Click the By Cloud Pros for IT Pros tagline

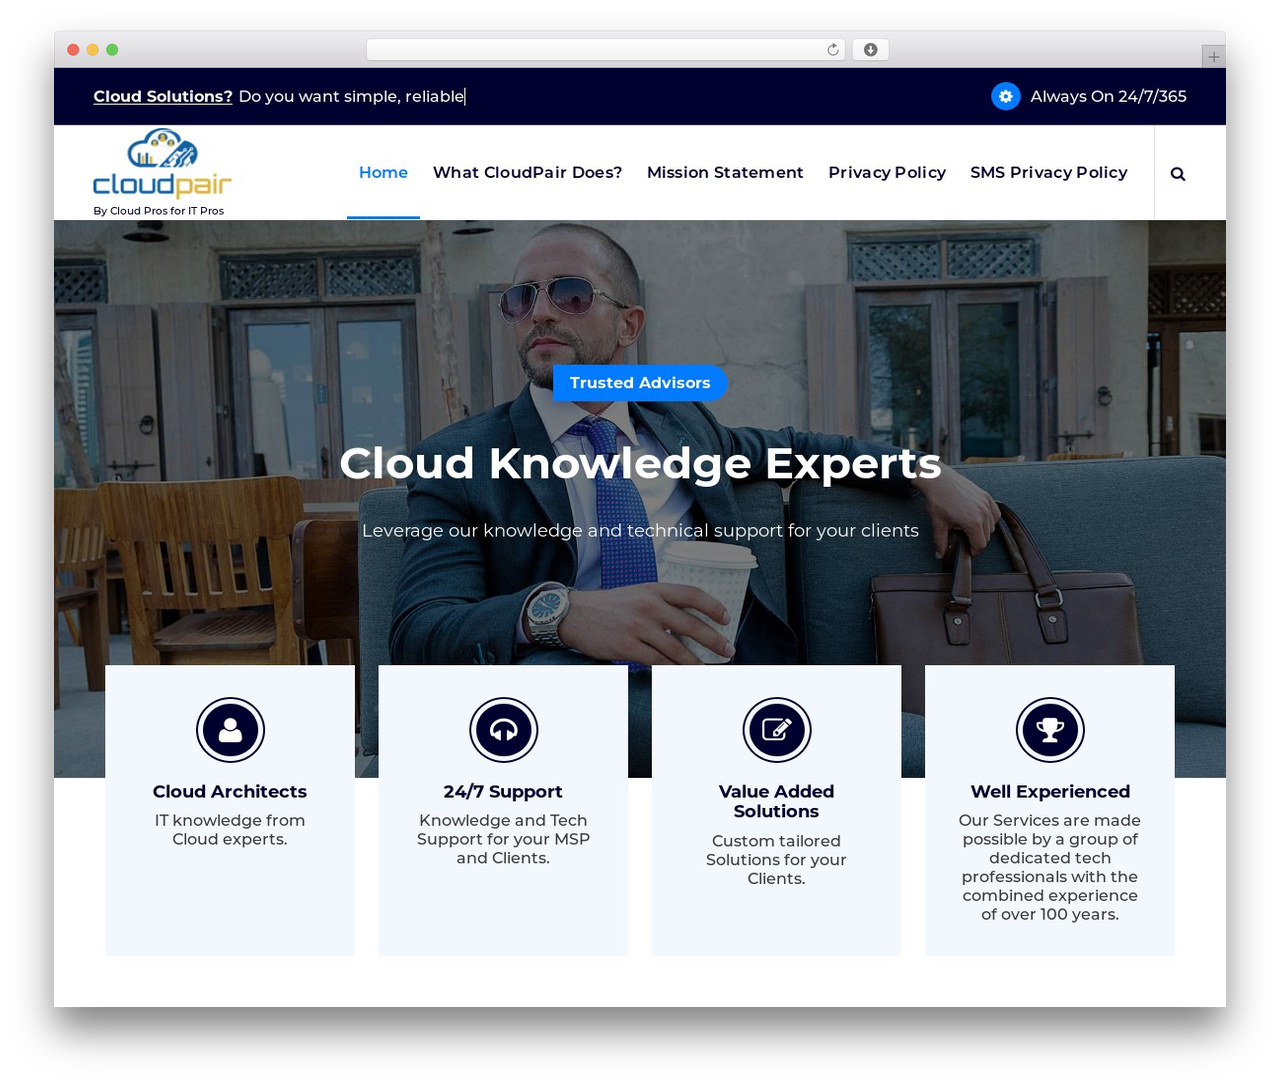coord(158,211)
